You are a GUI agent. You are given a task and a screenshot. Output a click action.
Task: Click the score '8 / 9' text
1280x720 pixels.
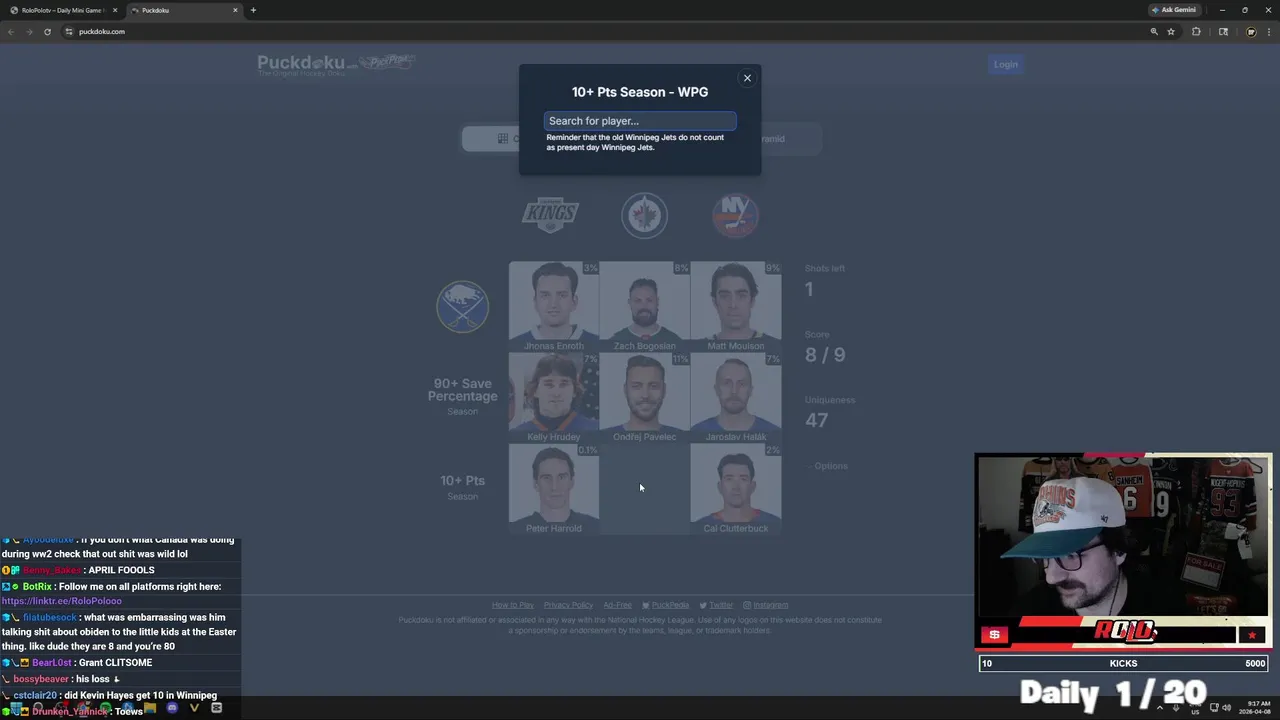825,355
